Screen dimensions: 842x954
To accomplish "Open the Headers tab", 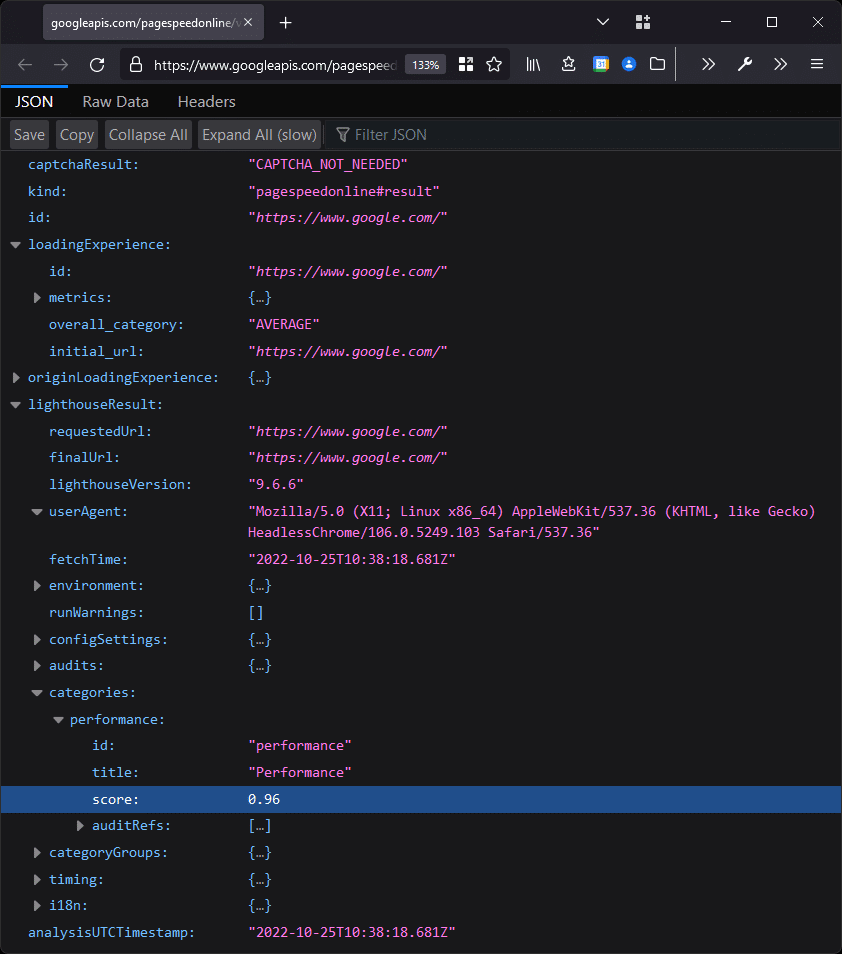I will [x=206, y=101].
